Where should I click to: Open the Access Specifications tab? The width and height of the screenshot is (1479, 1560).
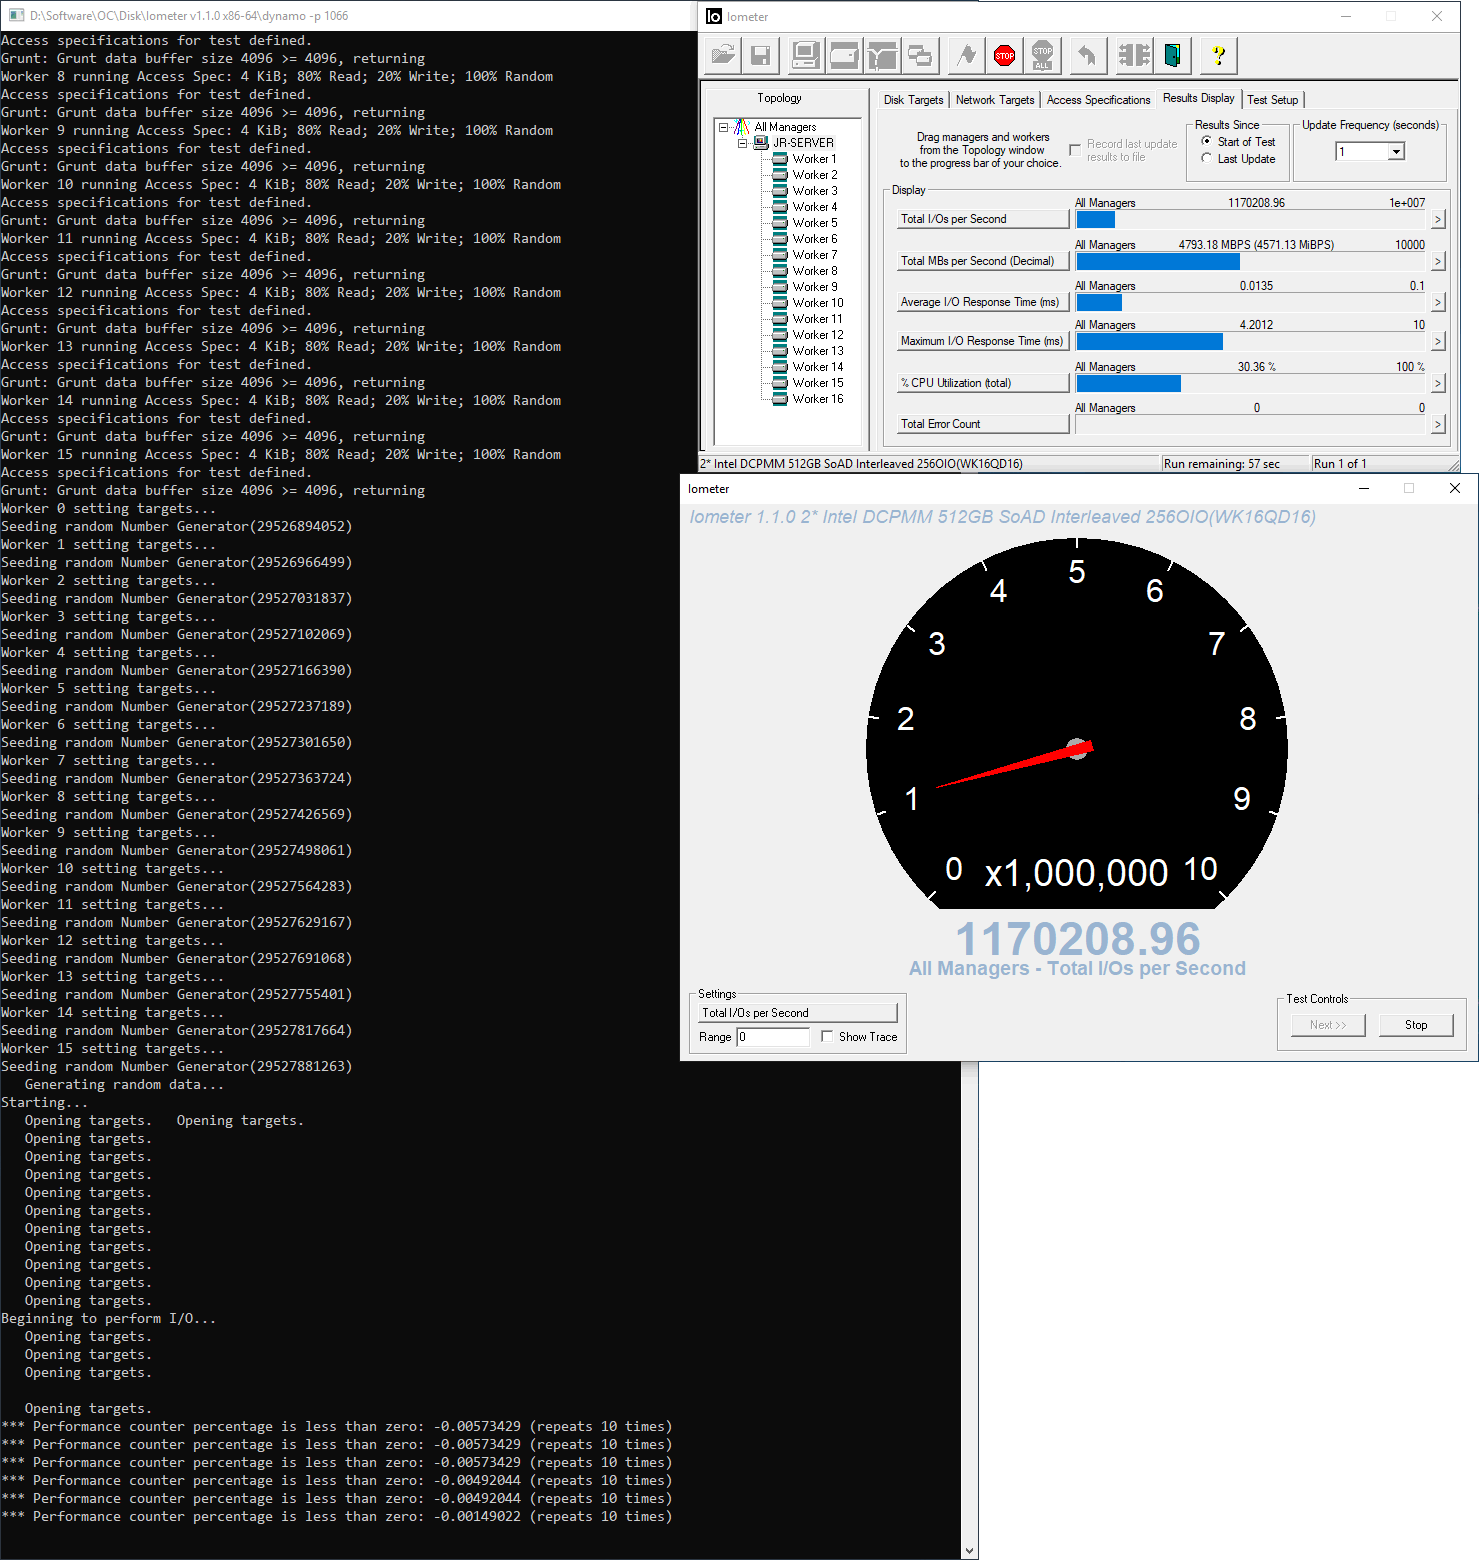[1098, 100]
